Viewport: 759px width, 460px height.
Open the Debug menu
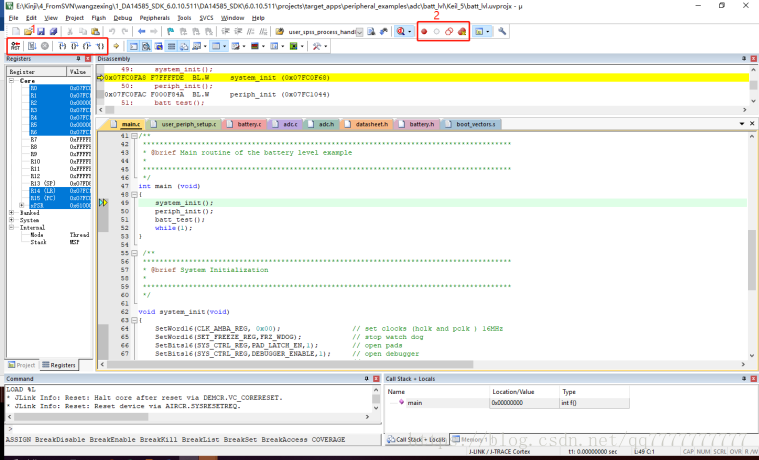(x=122, y=18)
